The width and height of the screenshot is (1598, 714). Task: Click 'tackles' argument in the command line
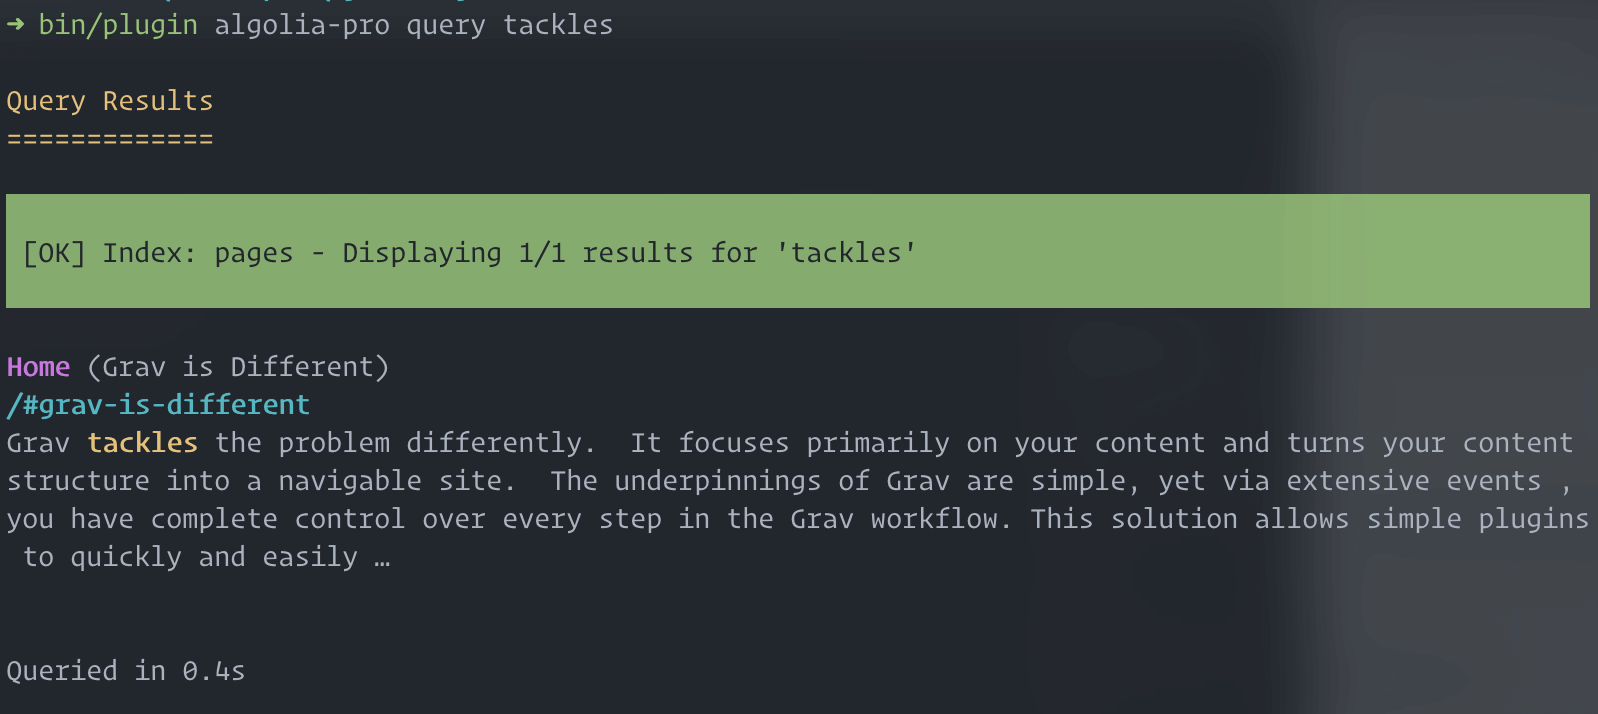point(558,25)
